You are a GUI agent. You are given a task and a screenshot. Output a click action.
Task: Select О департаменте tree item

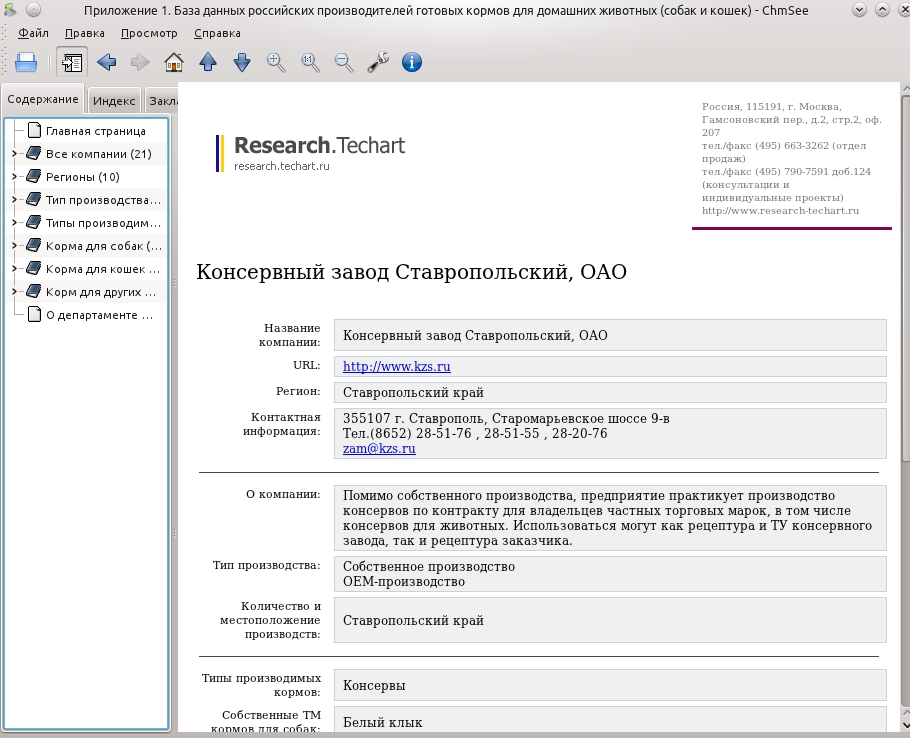[x=99, y=315]
